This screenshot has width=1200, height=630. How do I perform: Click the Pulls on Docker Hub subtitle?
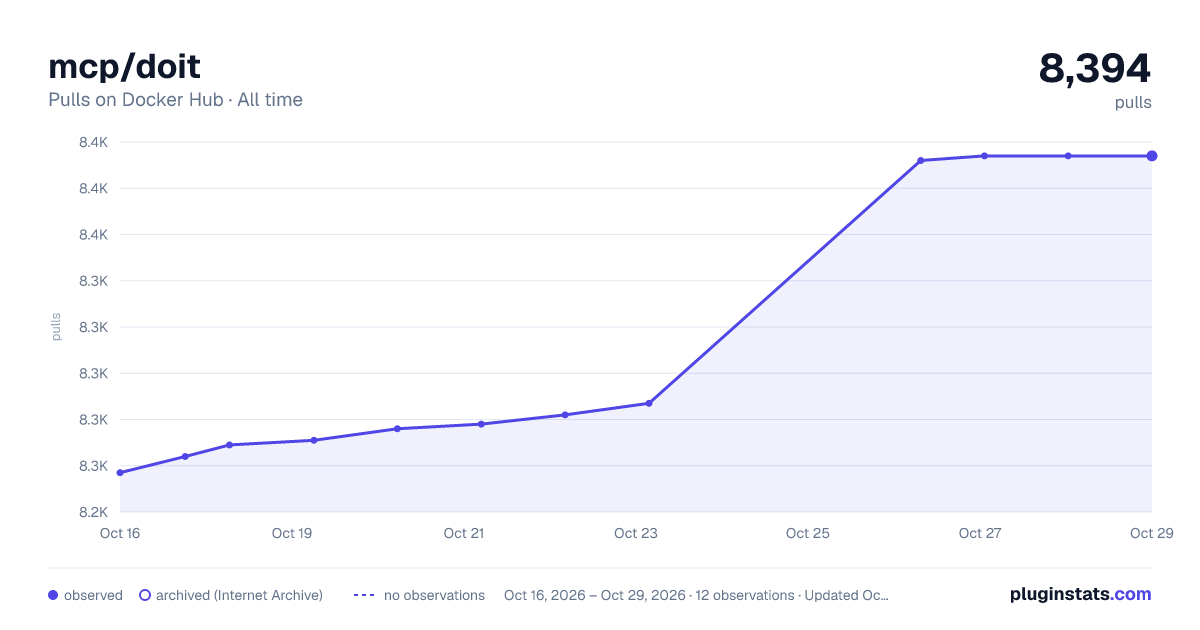175,100
